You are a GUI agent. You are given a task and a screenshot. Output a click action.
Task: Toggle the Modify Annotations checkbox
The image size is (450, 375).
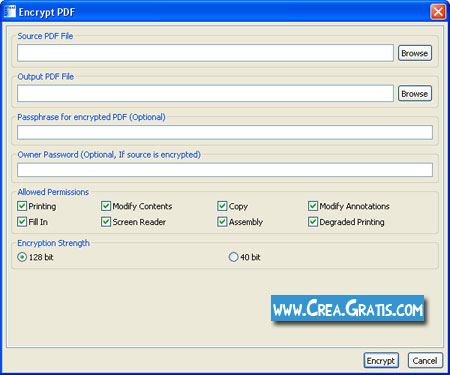coord(313,206)
